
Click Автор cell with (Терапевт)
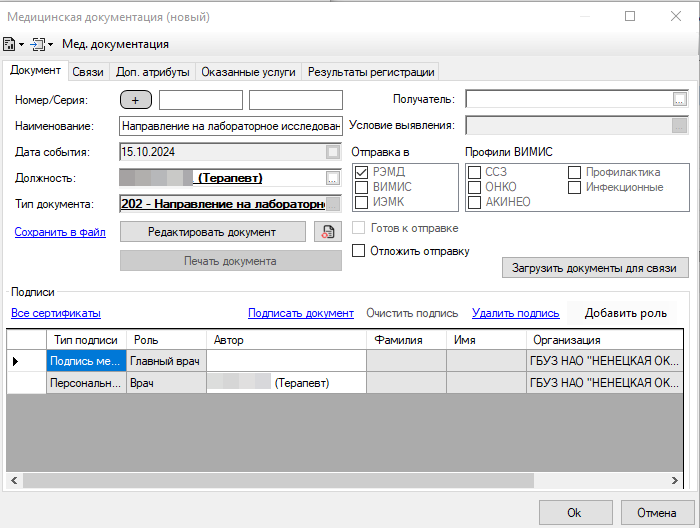(286, 383)
